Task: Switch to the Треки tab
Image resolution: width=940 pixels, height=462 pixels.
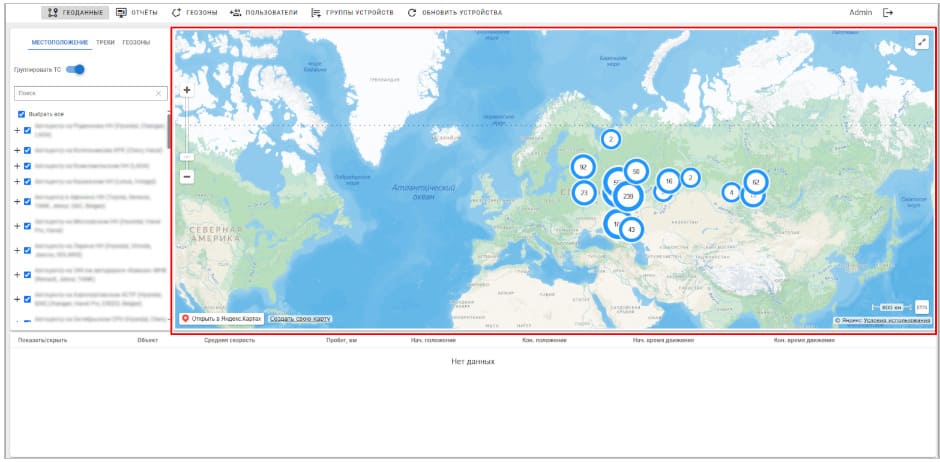Action: (x=105, y=43)
